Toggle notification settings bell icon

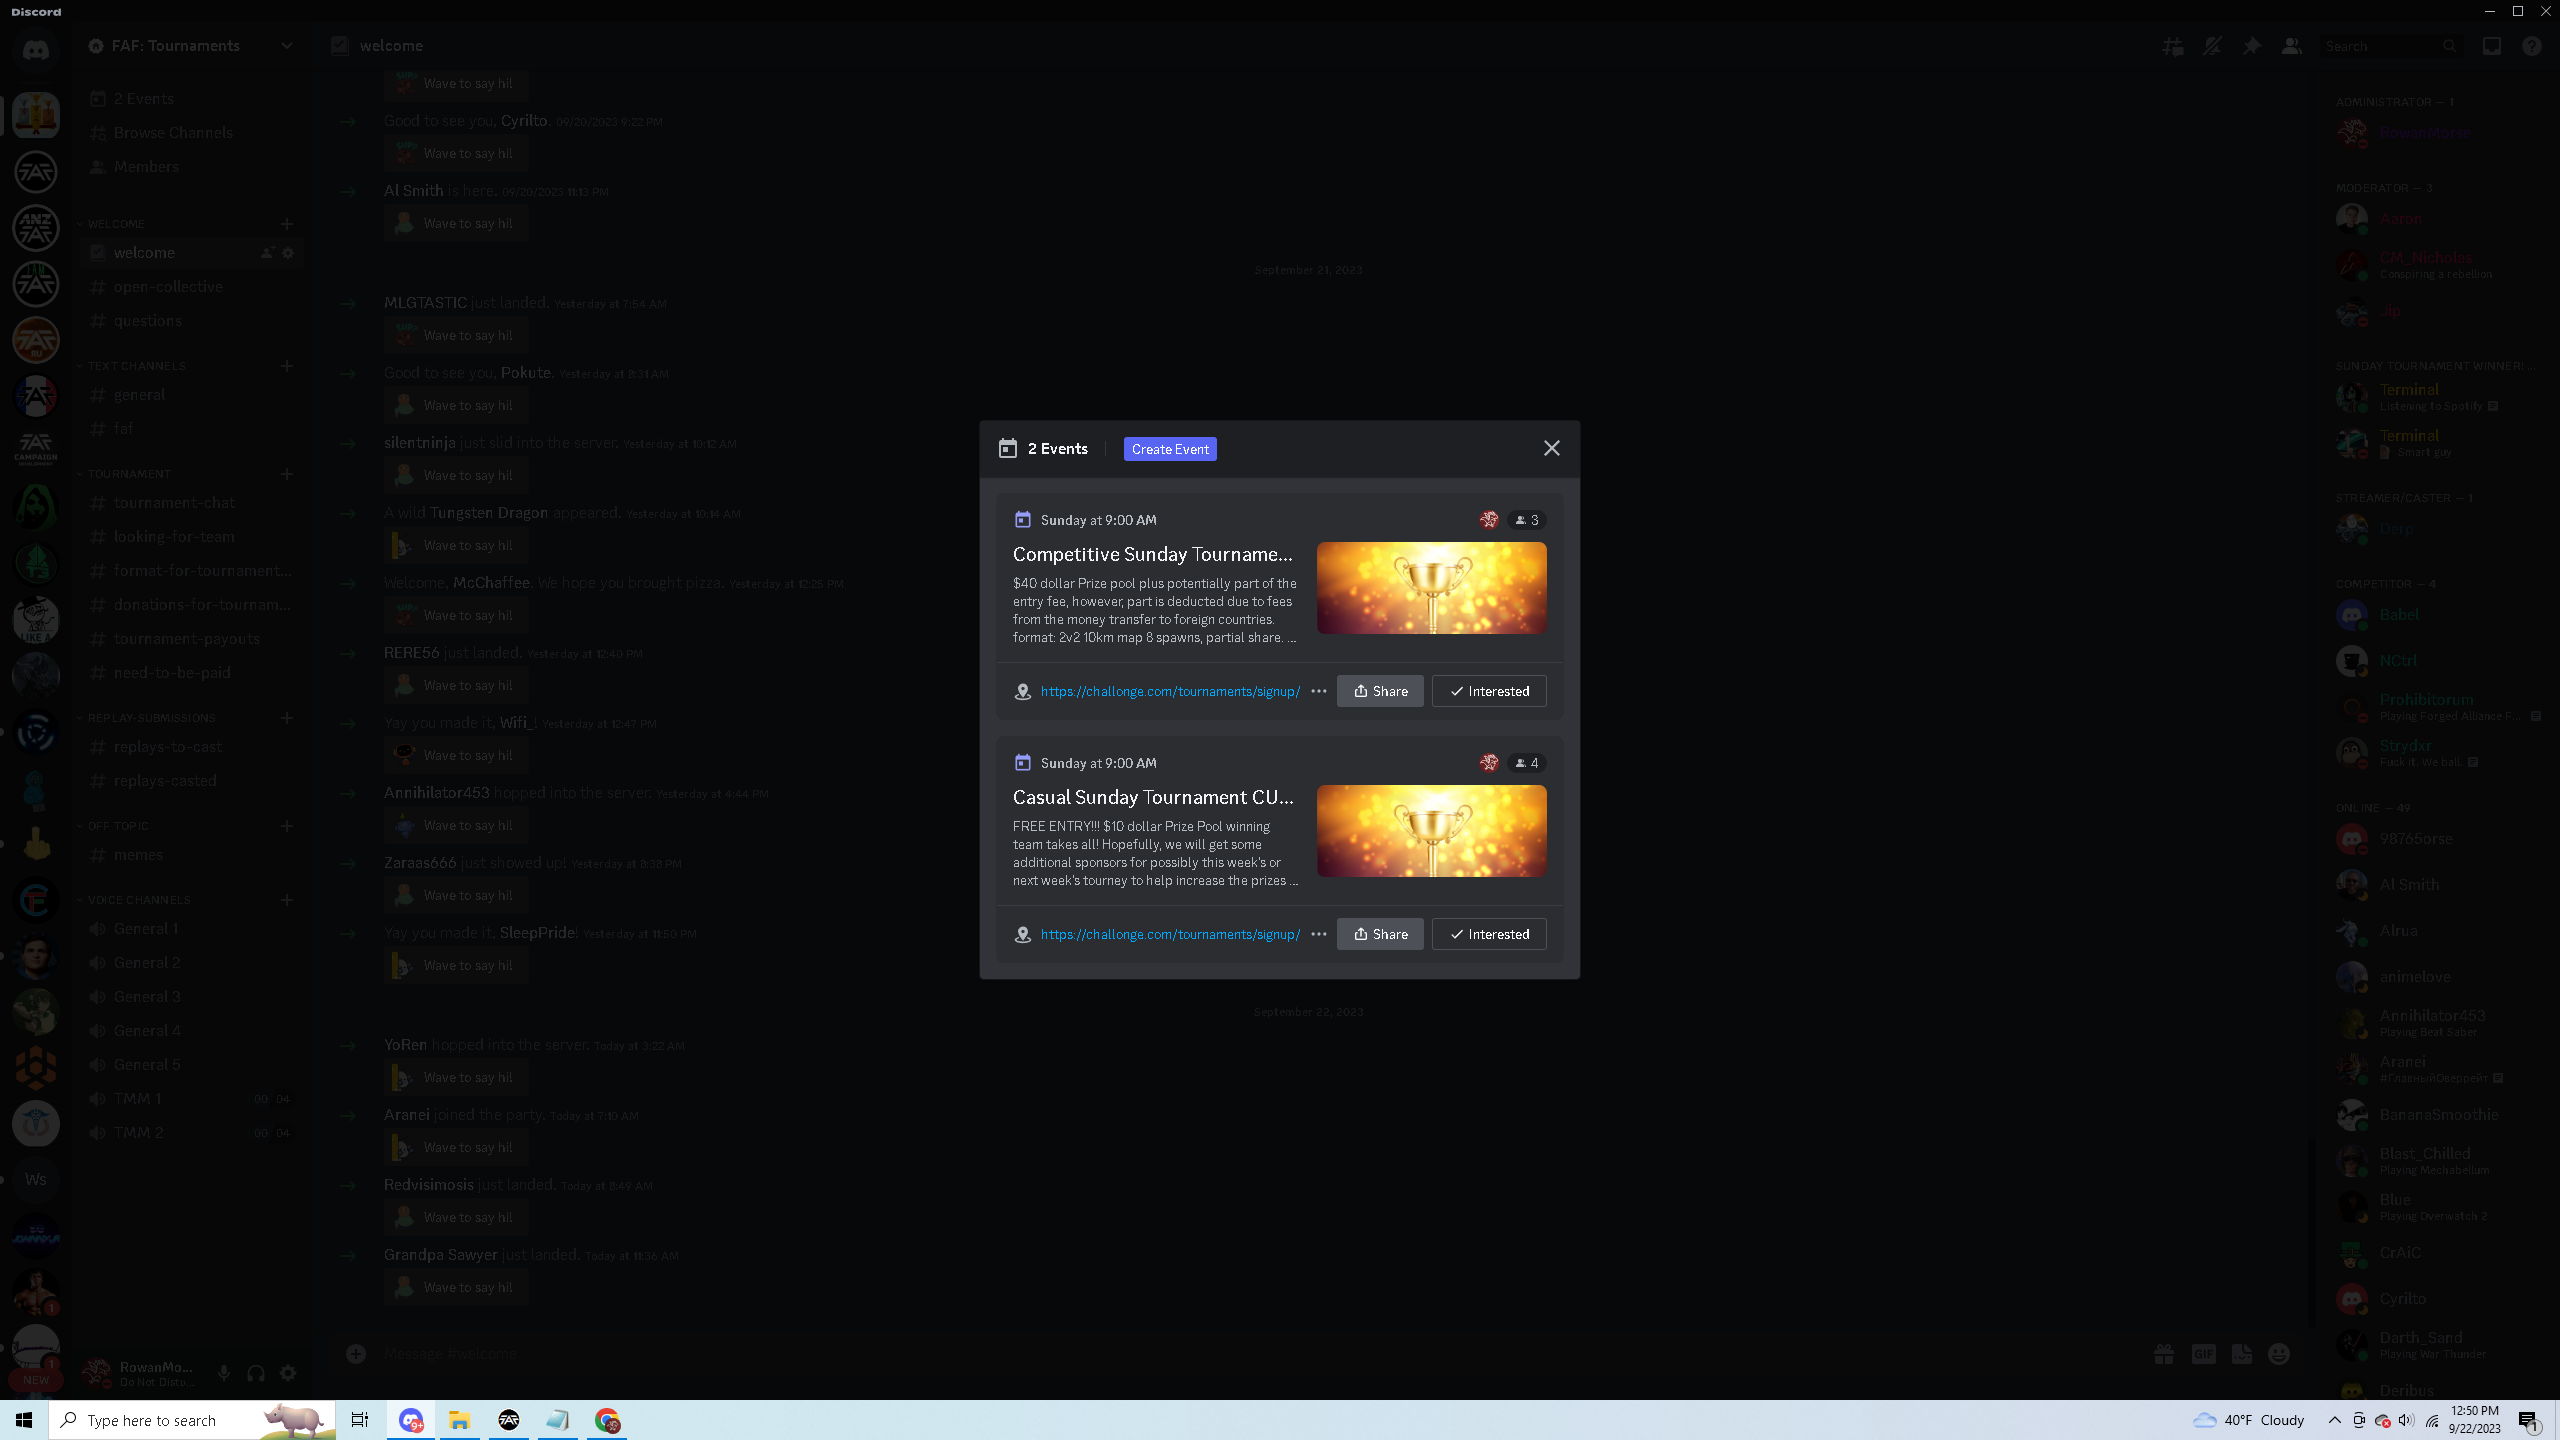[x=2212, y=46]
